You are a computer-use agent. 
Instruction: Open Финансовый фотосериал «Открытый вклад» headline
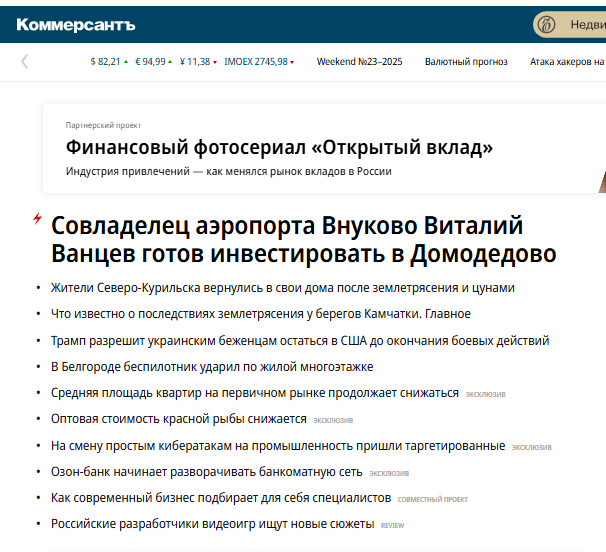point(279,147)
